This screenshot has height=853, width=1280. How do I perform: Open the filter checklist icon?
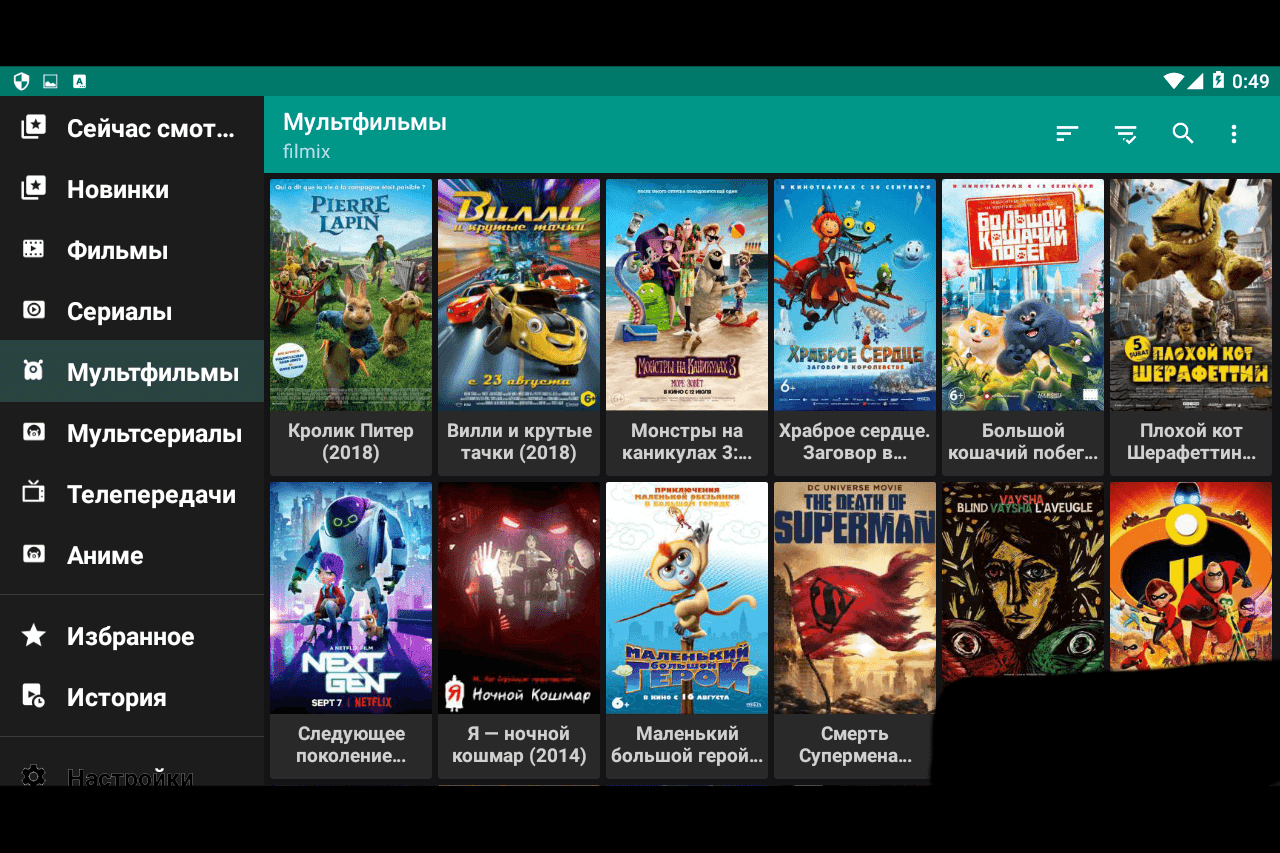(1126, 134)
